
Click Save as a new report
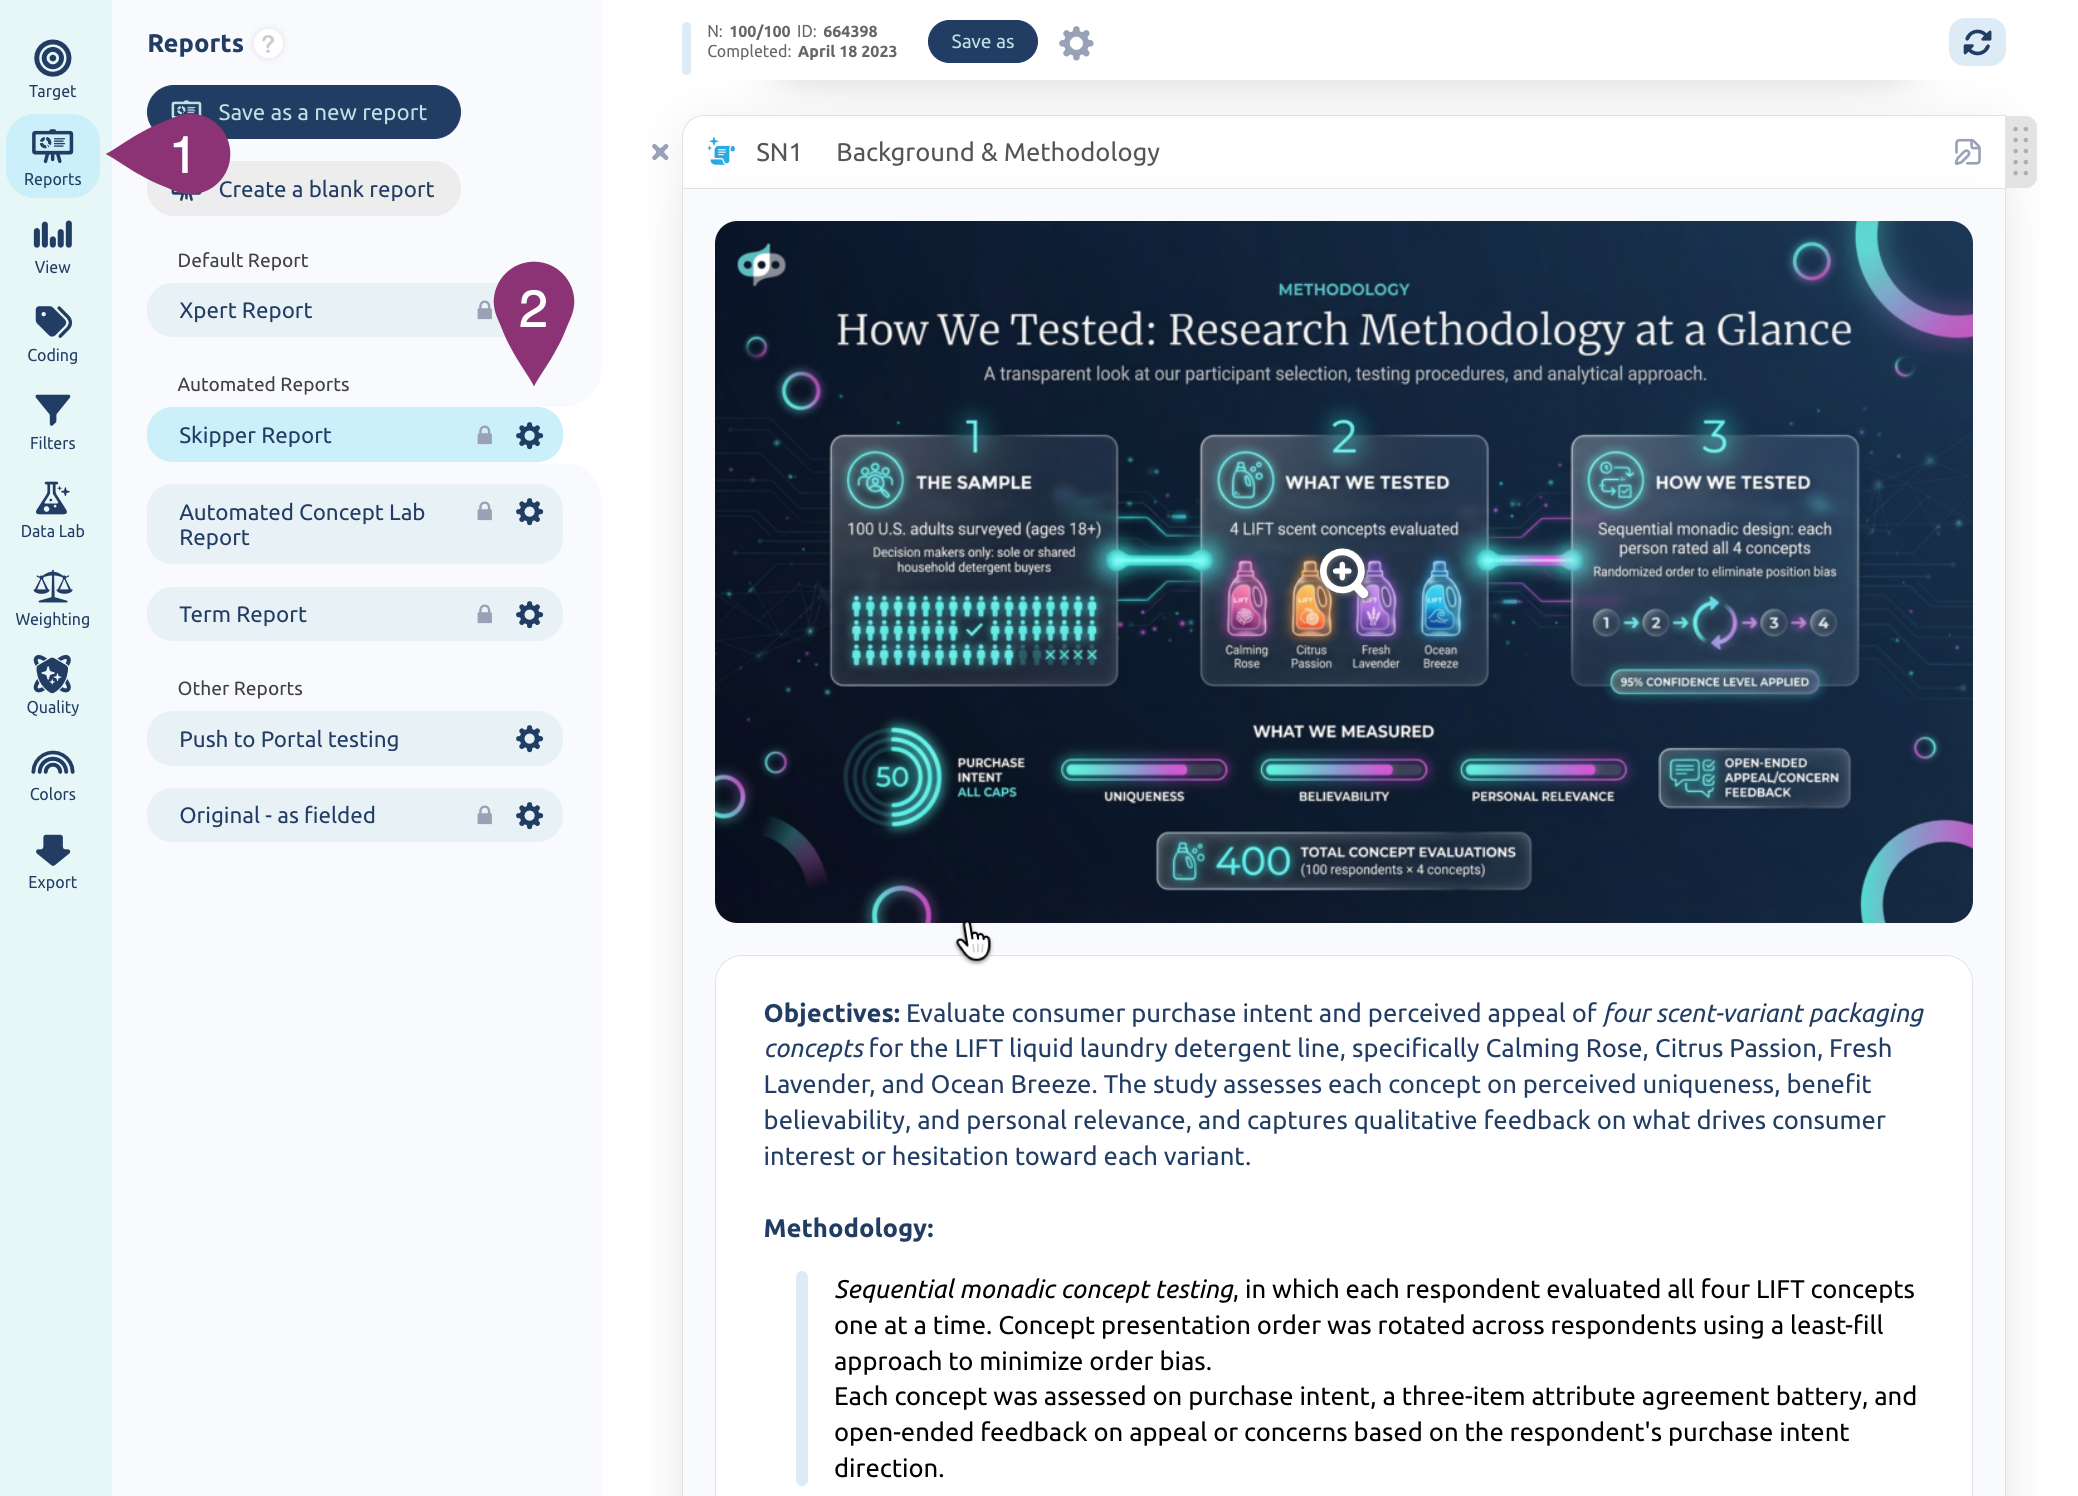coord(304,112)
